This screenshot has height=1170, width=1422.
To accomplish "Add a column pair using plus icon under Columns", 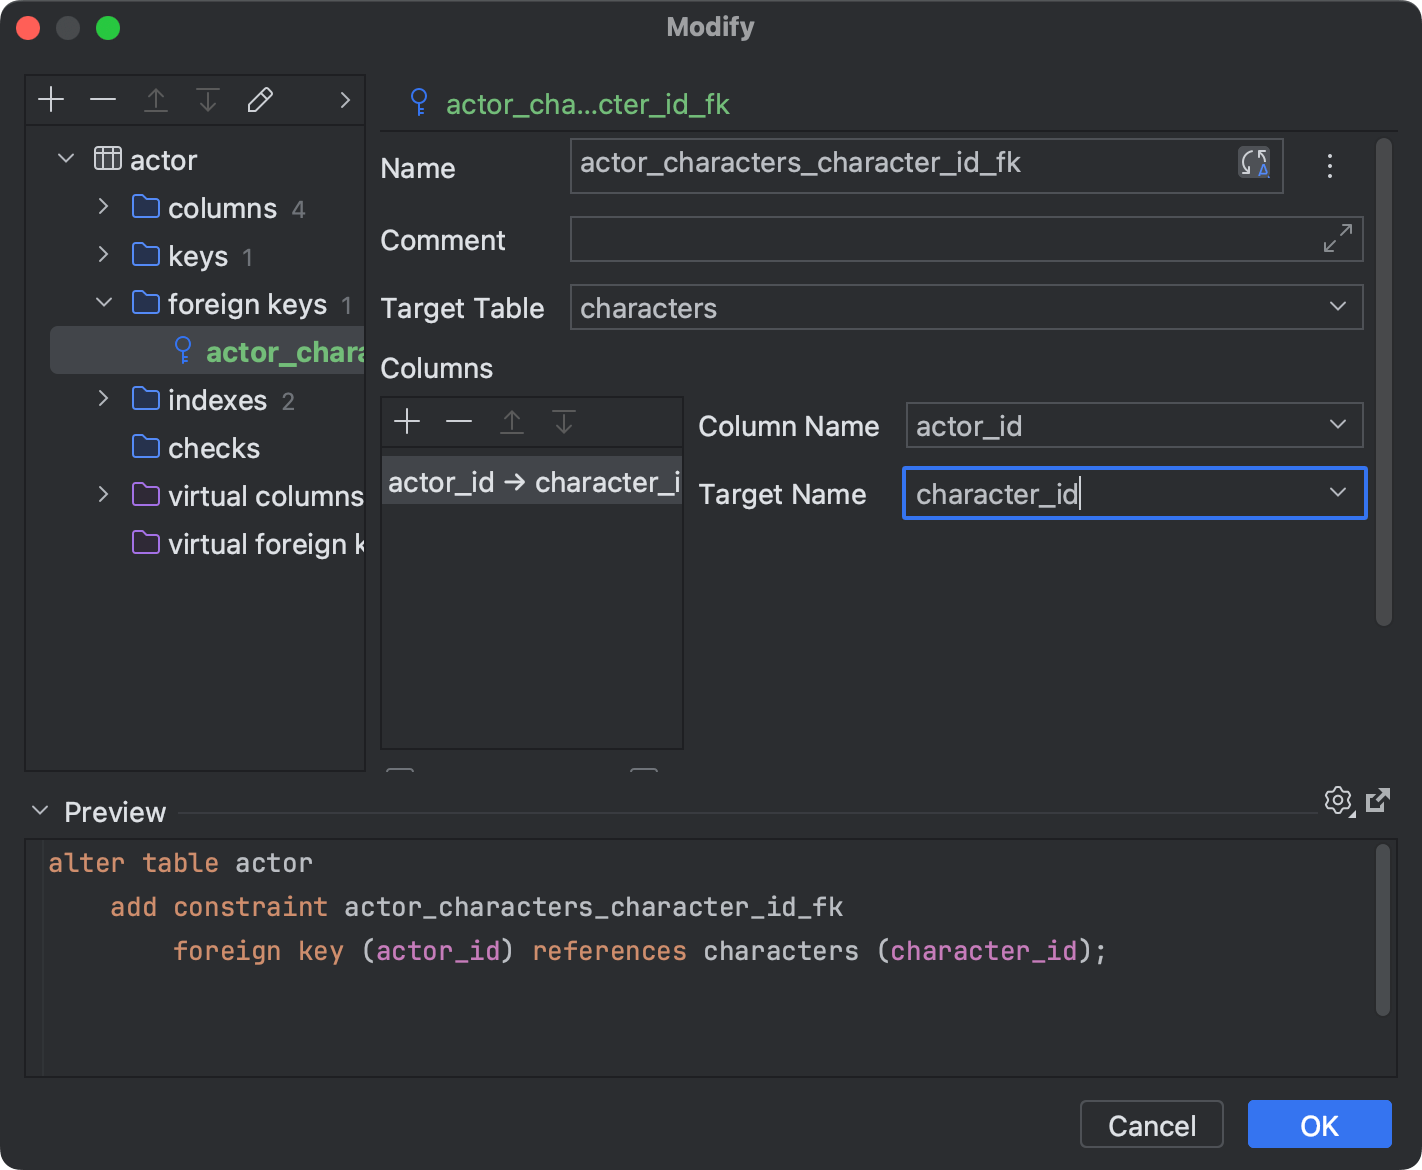I will 407,421.
